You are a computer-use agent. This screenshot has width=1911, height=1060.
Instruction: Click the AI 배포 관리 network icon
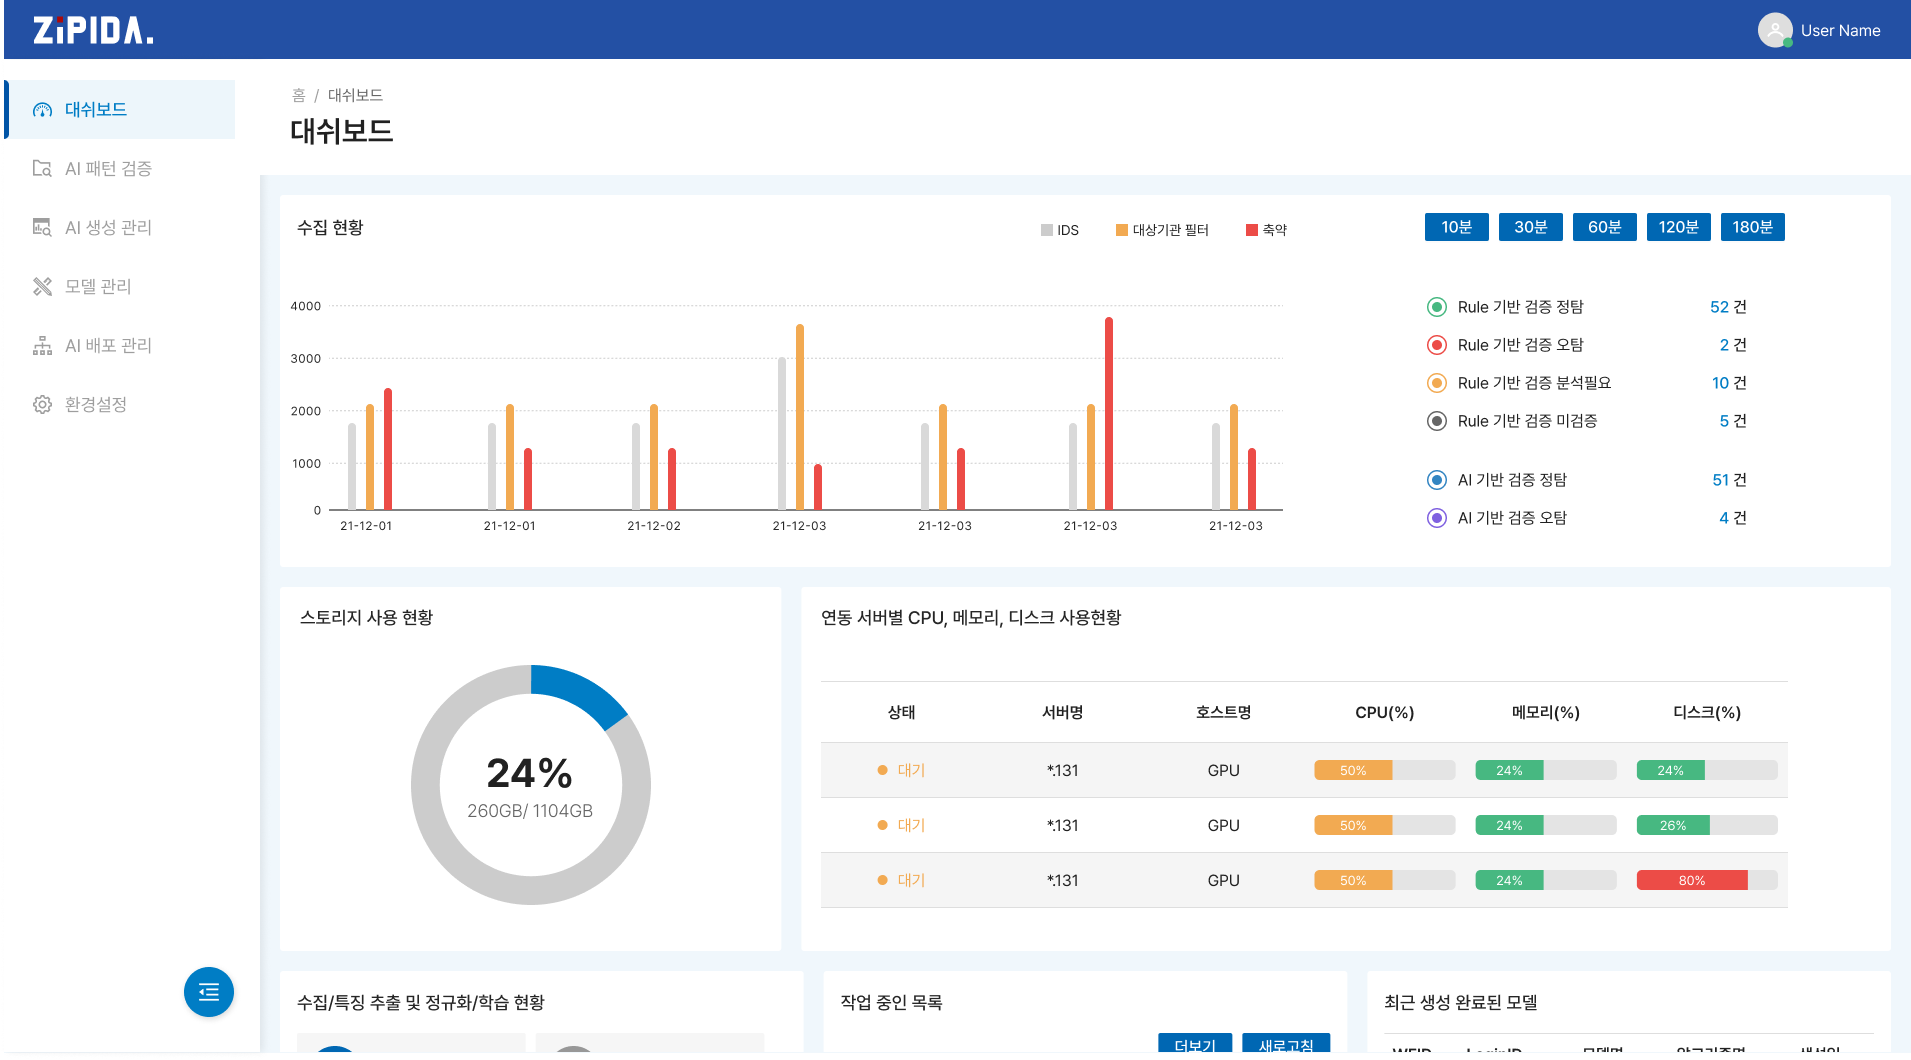pyautogui.click(x=42, y=345)
